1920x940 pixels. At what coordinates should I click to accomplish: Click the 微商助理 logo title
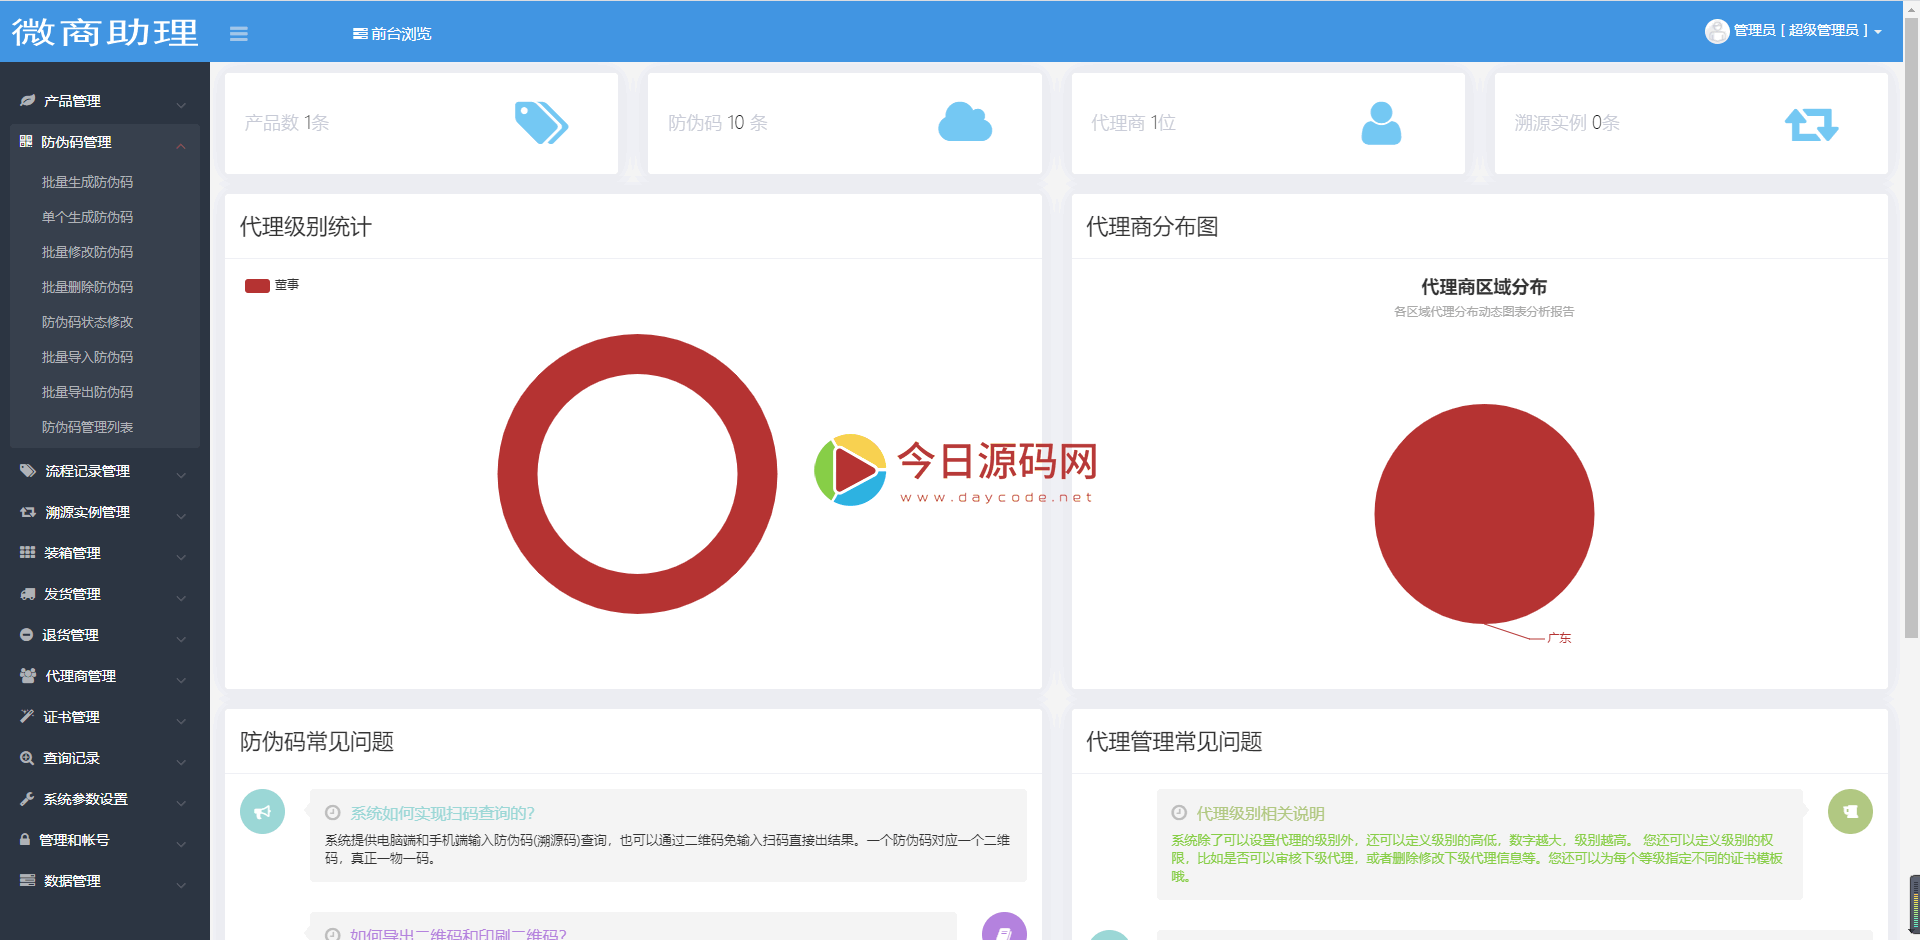(105, 32)
